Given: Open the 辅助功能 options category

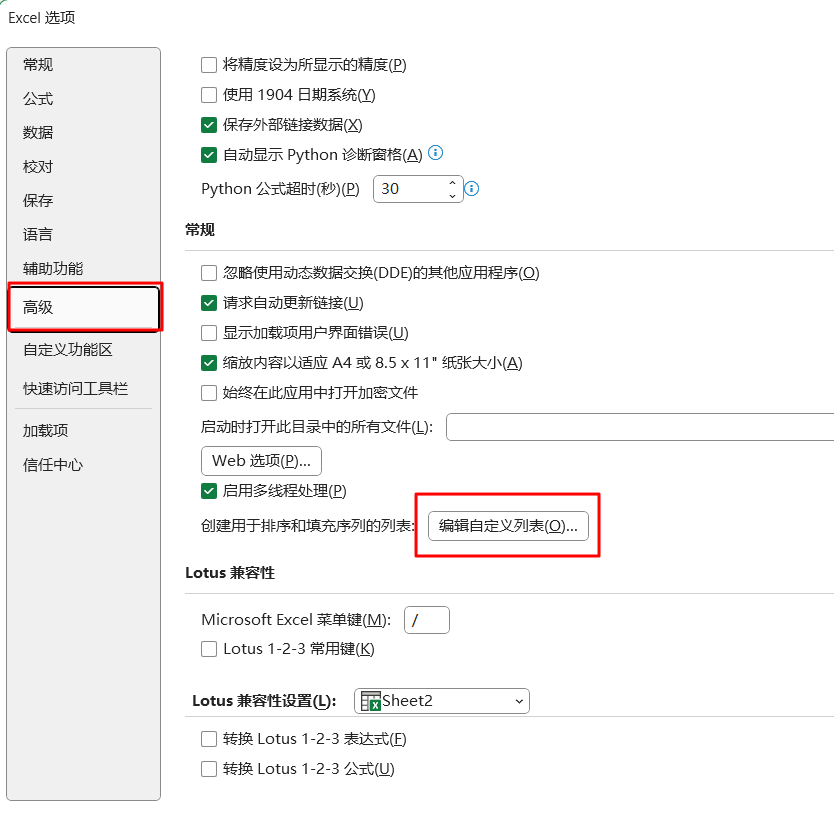Looking at the screenshot, I should 53,269.
